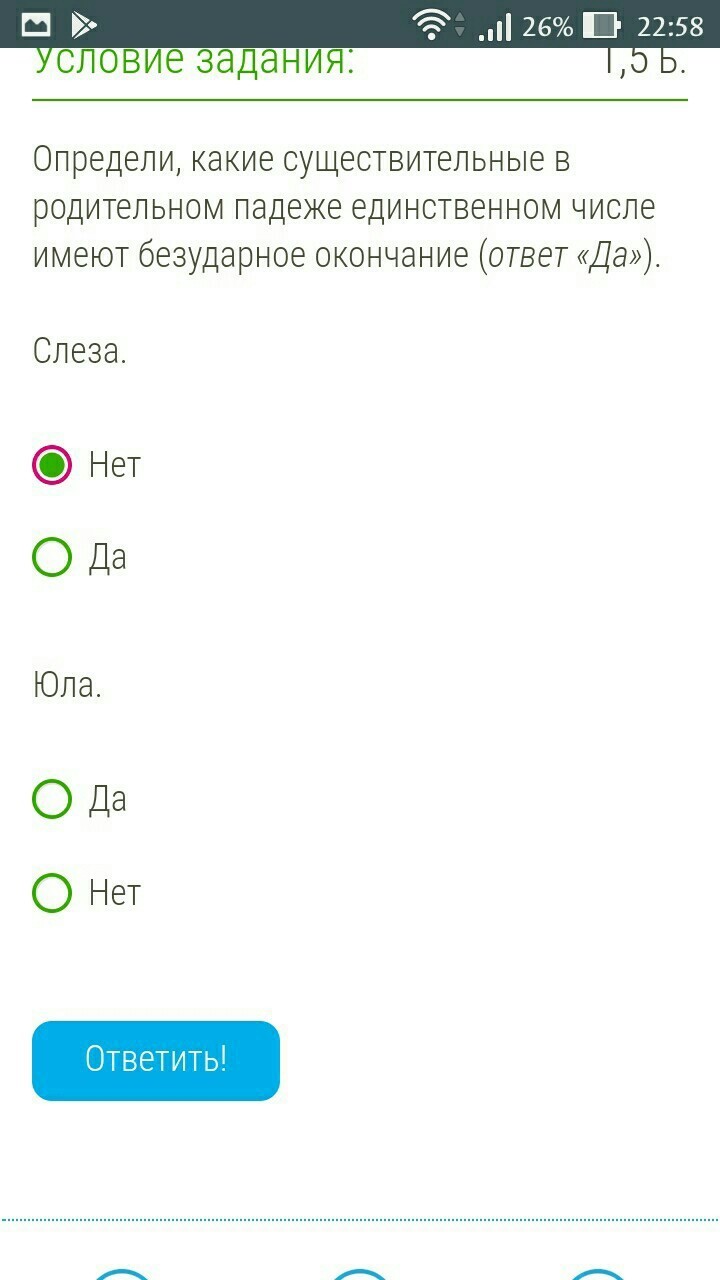This screenshot has width=720, height=1280.
Task: Tap the left circular button at bottom
Action: click(120, 1272)
